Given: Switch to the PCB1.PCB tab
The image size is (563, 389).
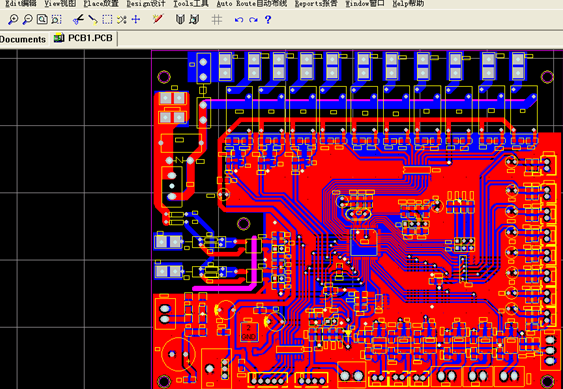Looking at the screenshot, I should tap(84, 38).
